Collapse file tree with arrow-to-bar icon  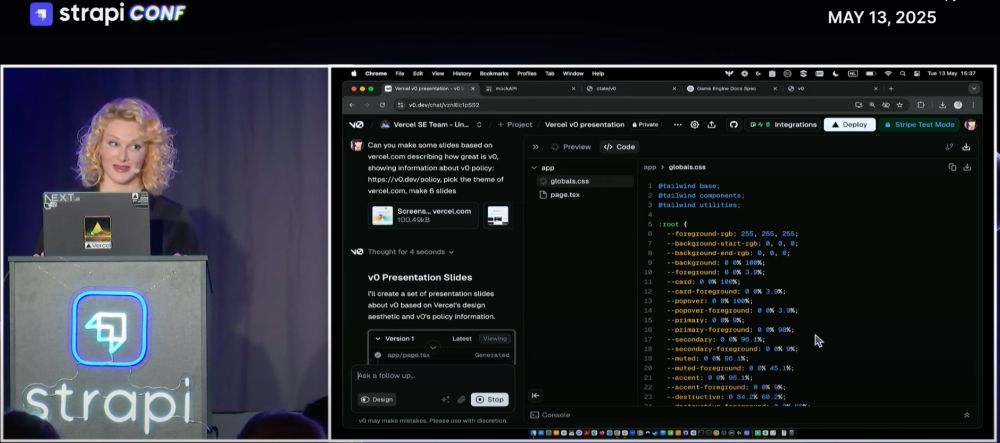coord(535,396)
